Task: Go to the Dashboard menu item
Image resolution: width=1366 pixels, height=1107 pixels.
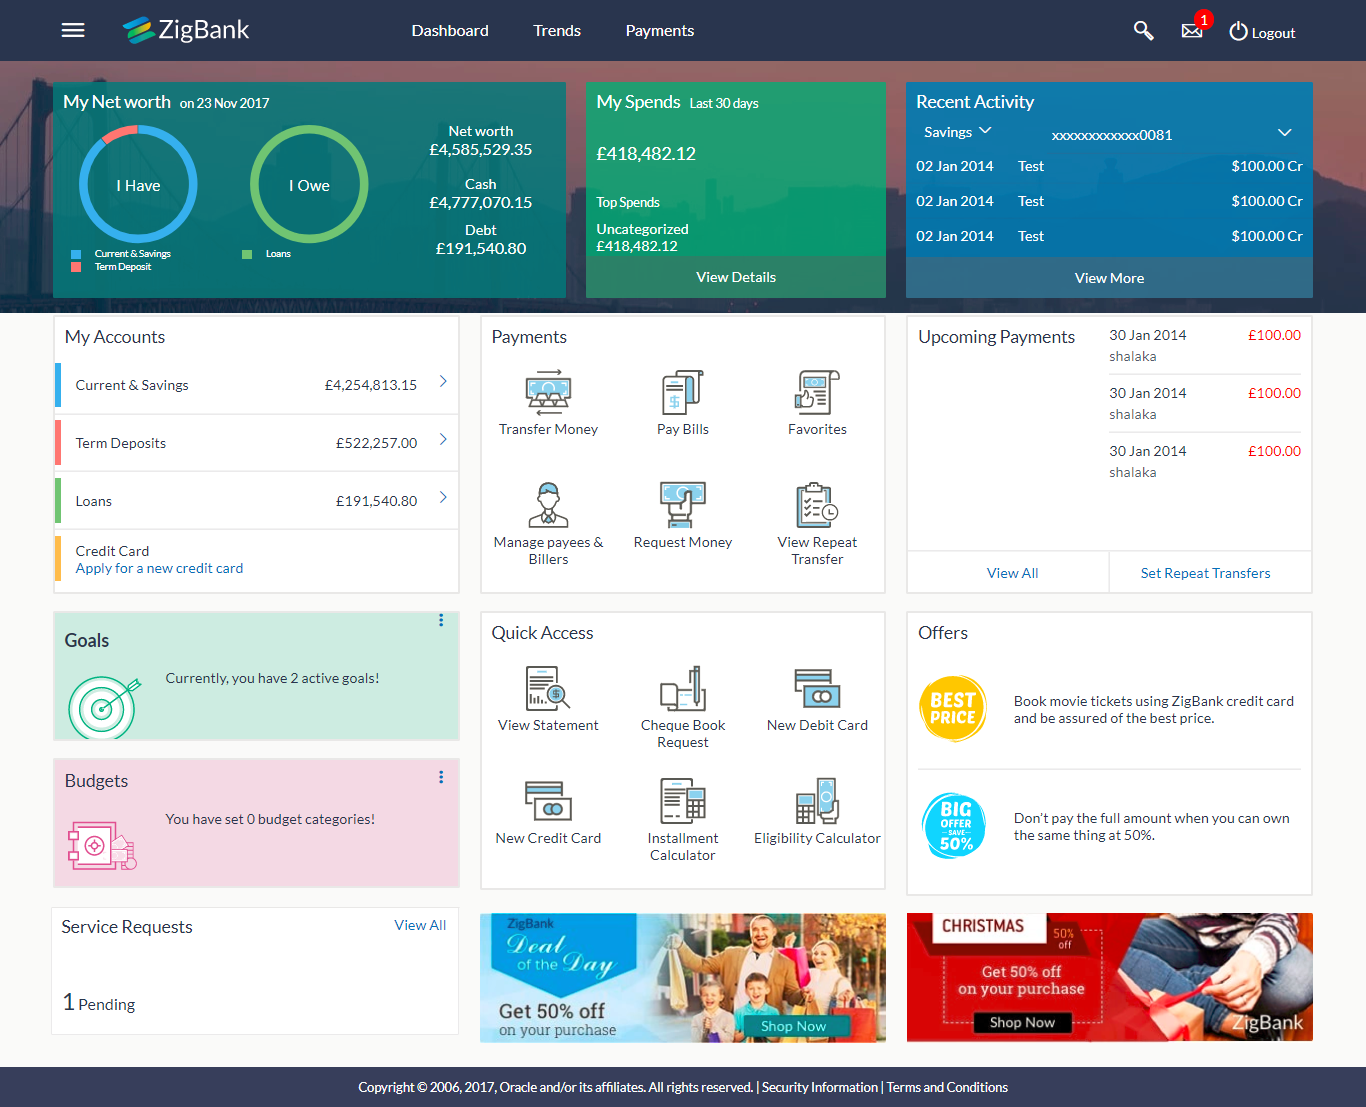Action: click(450, 31)
